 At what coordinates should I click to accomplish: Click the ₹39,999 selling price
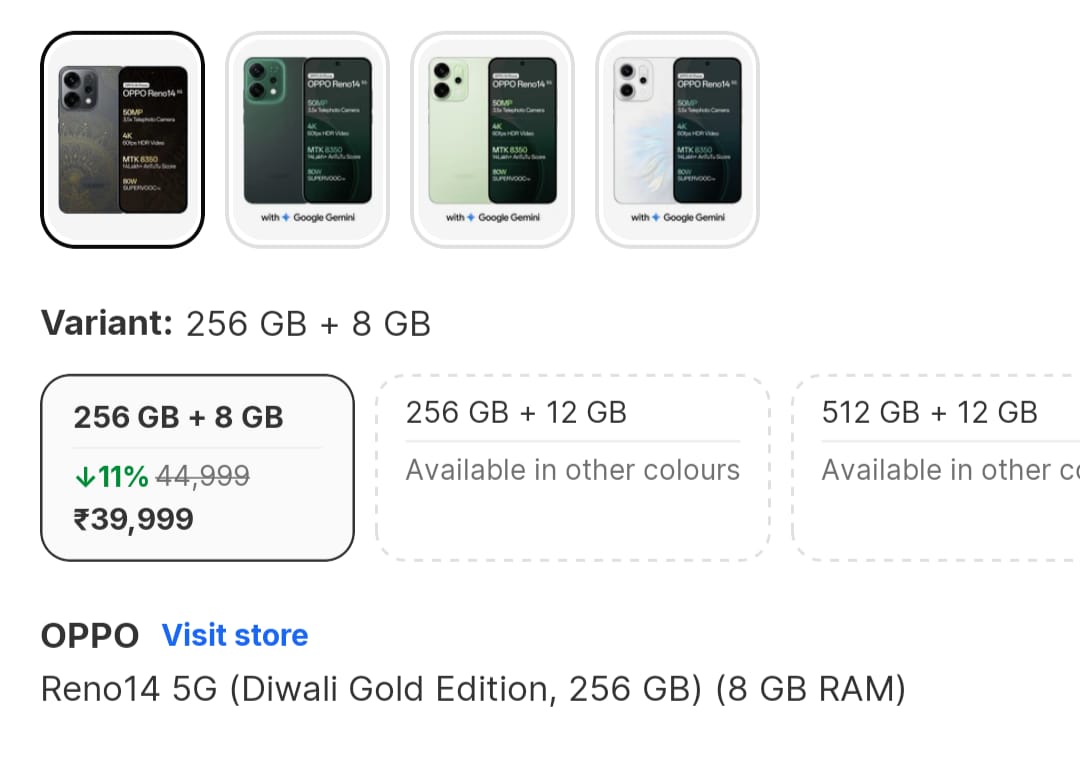click(x=134, y=519)
